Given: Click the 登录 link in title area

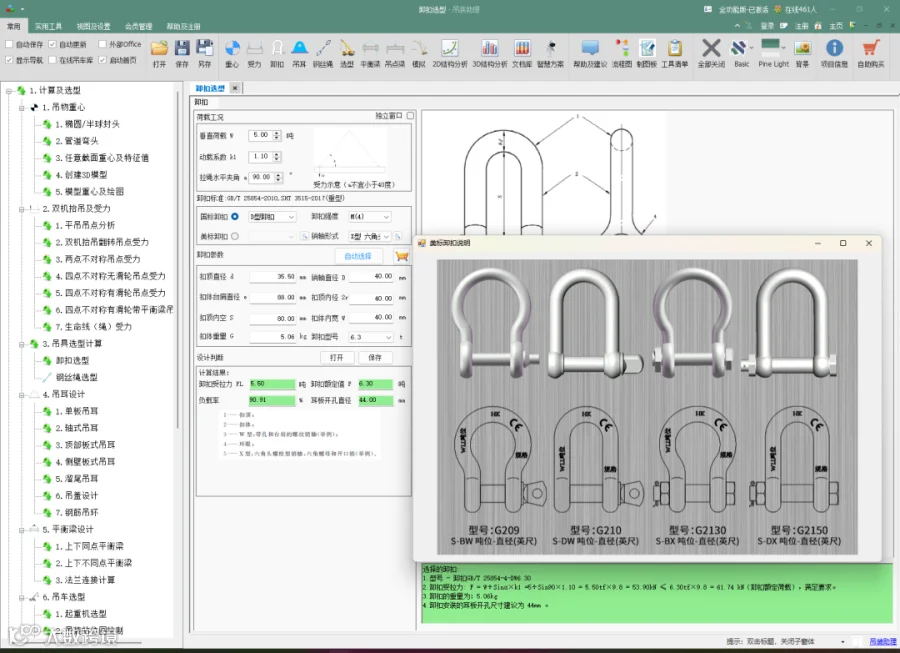Looking at the screenshot, I should click(767, 26).
